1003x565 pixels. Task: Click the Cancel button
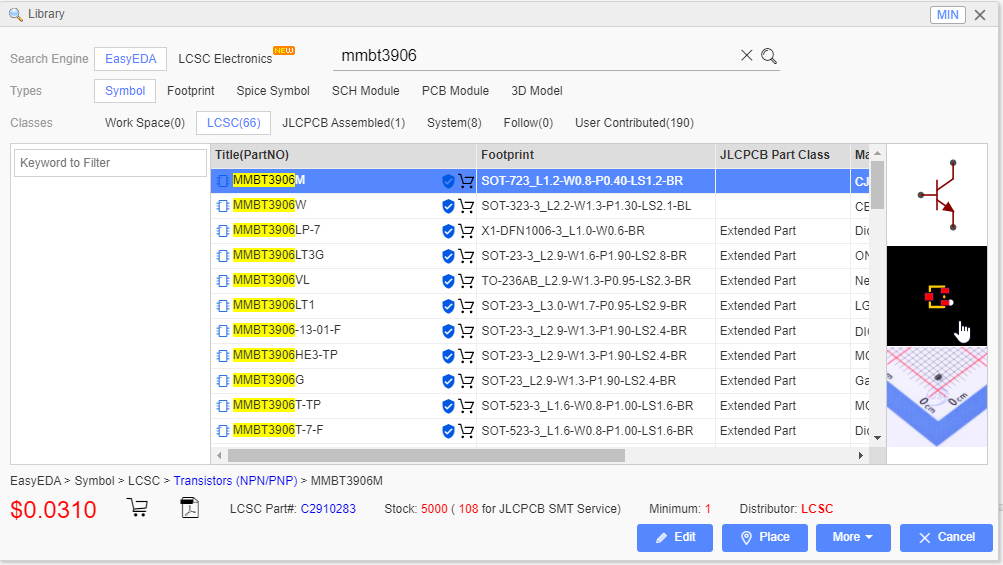[947, 537]
